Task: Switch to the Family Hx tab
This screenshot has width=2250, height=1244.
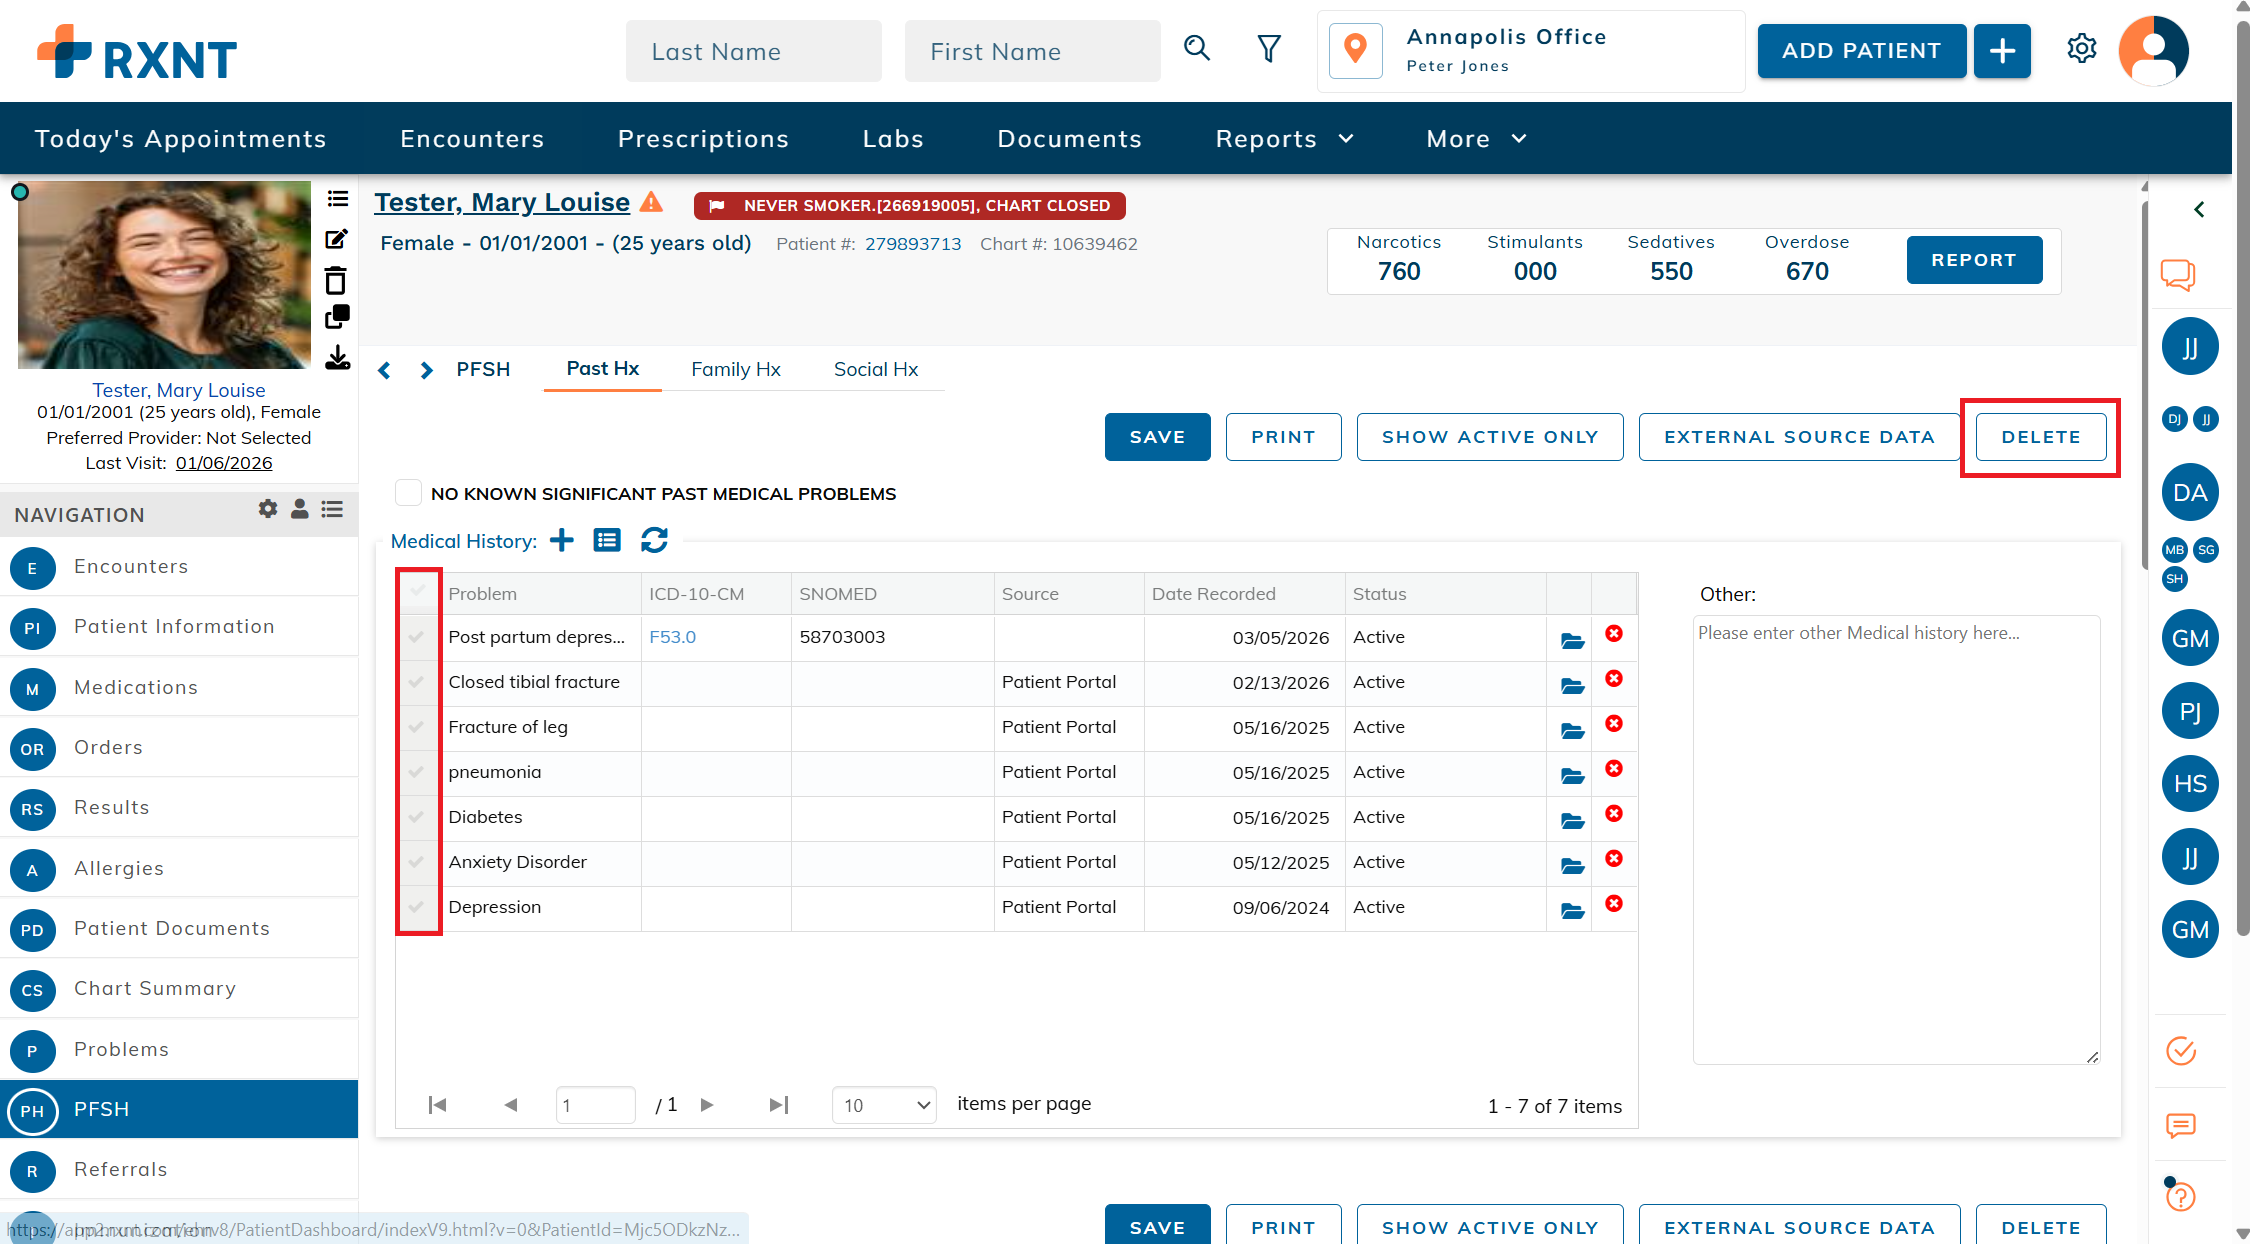Action: (735, 369)
